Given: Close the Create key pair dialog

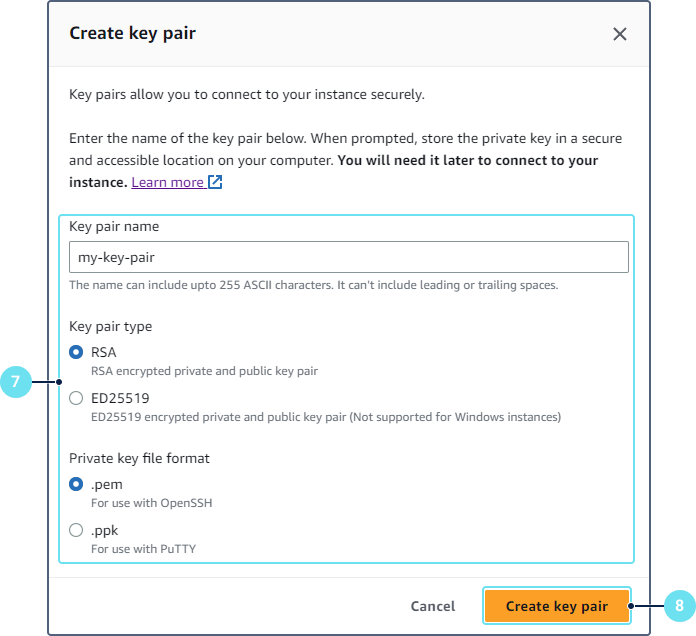Looking at the screenshot, I should pos(620,34).
